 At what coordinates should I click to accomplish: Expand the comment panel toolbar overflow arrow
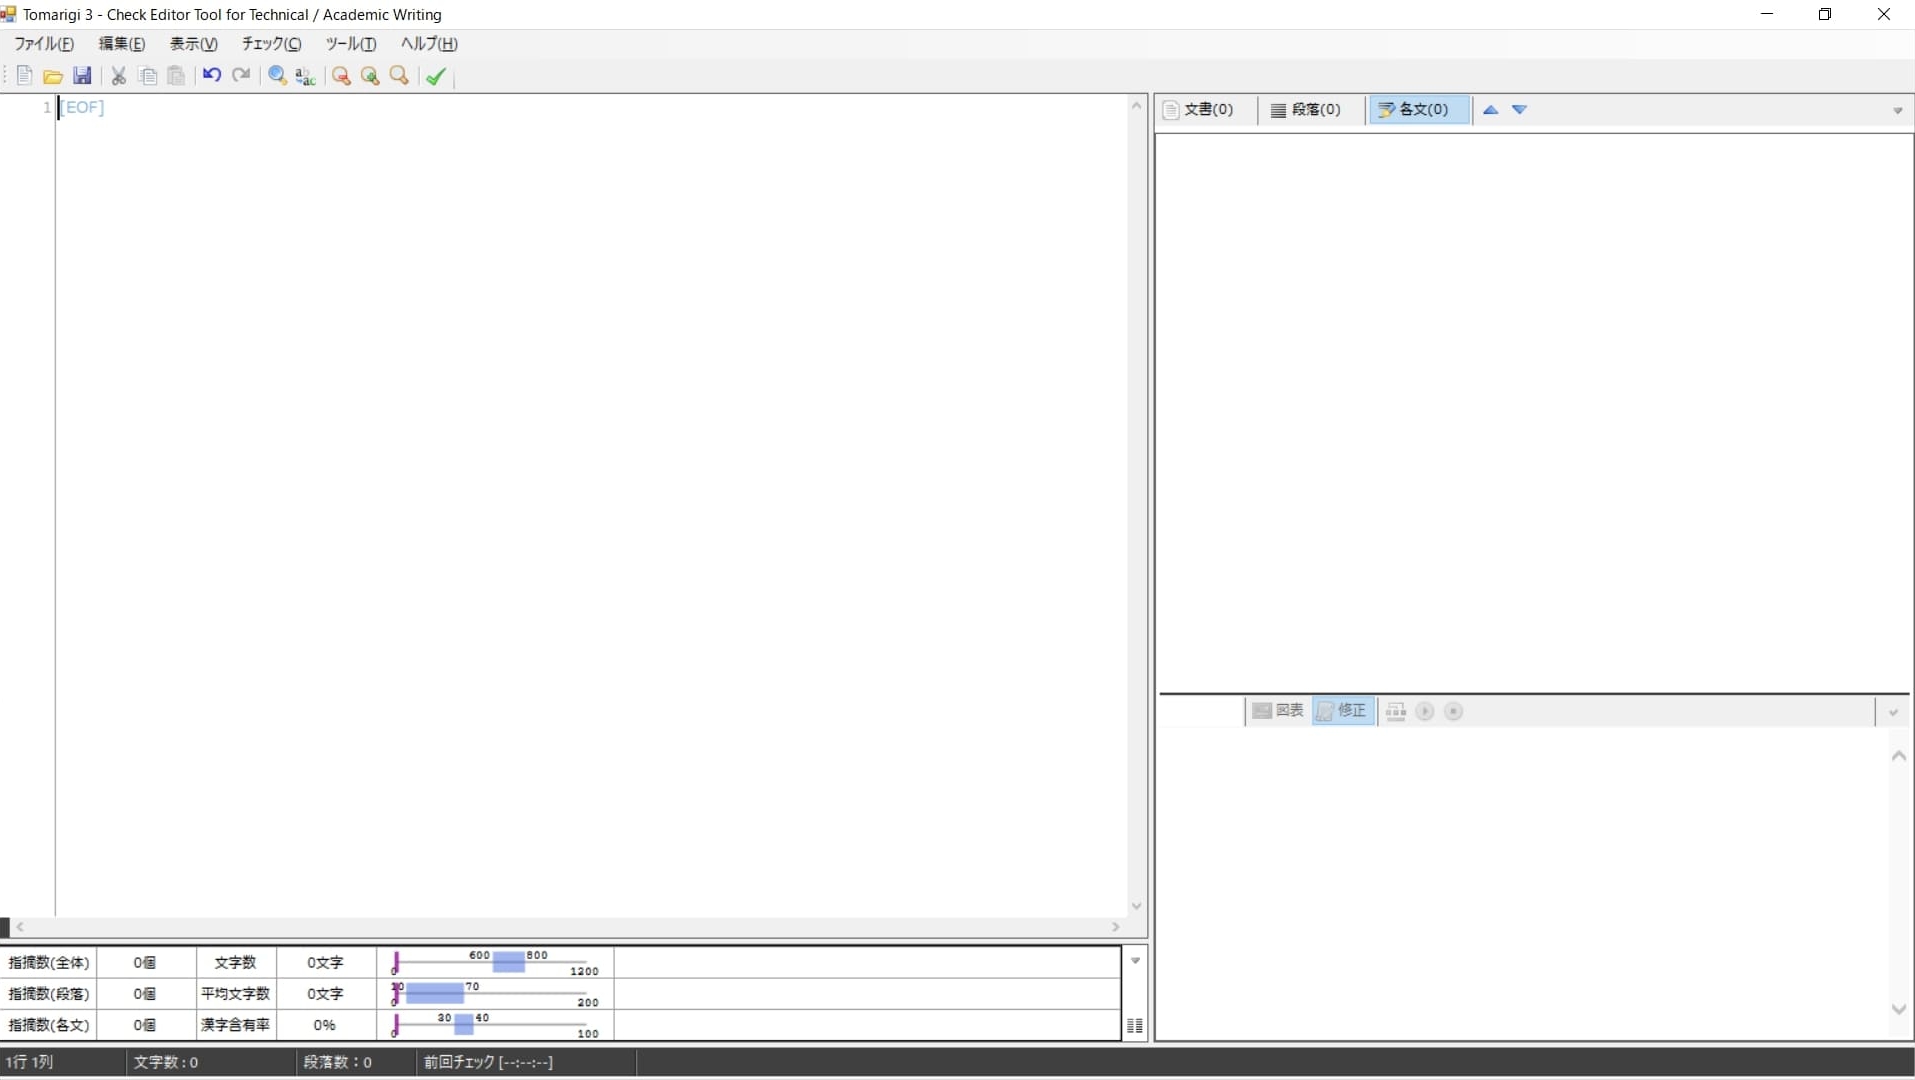pyautogui.click(x=1898, y=111)
